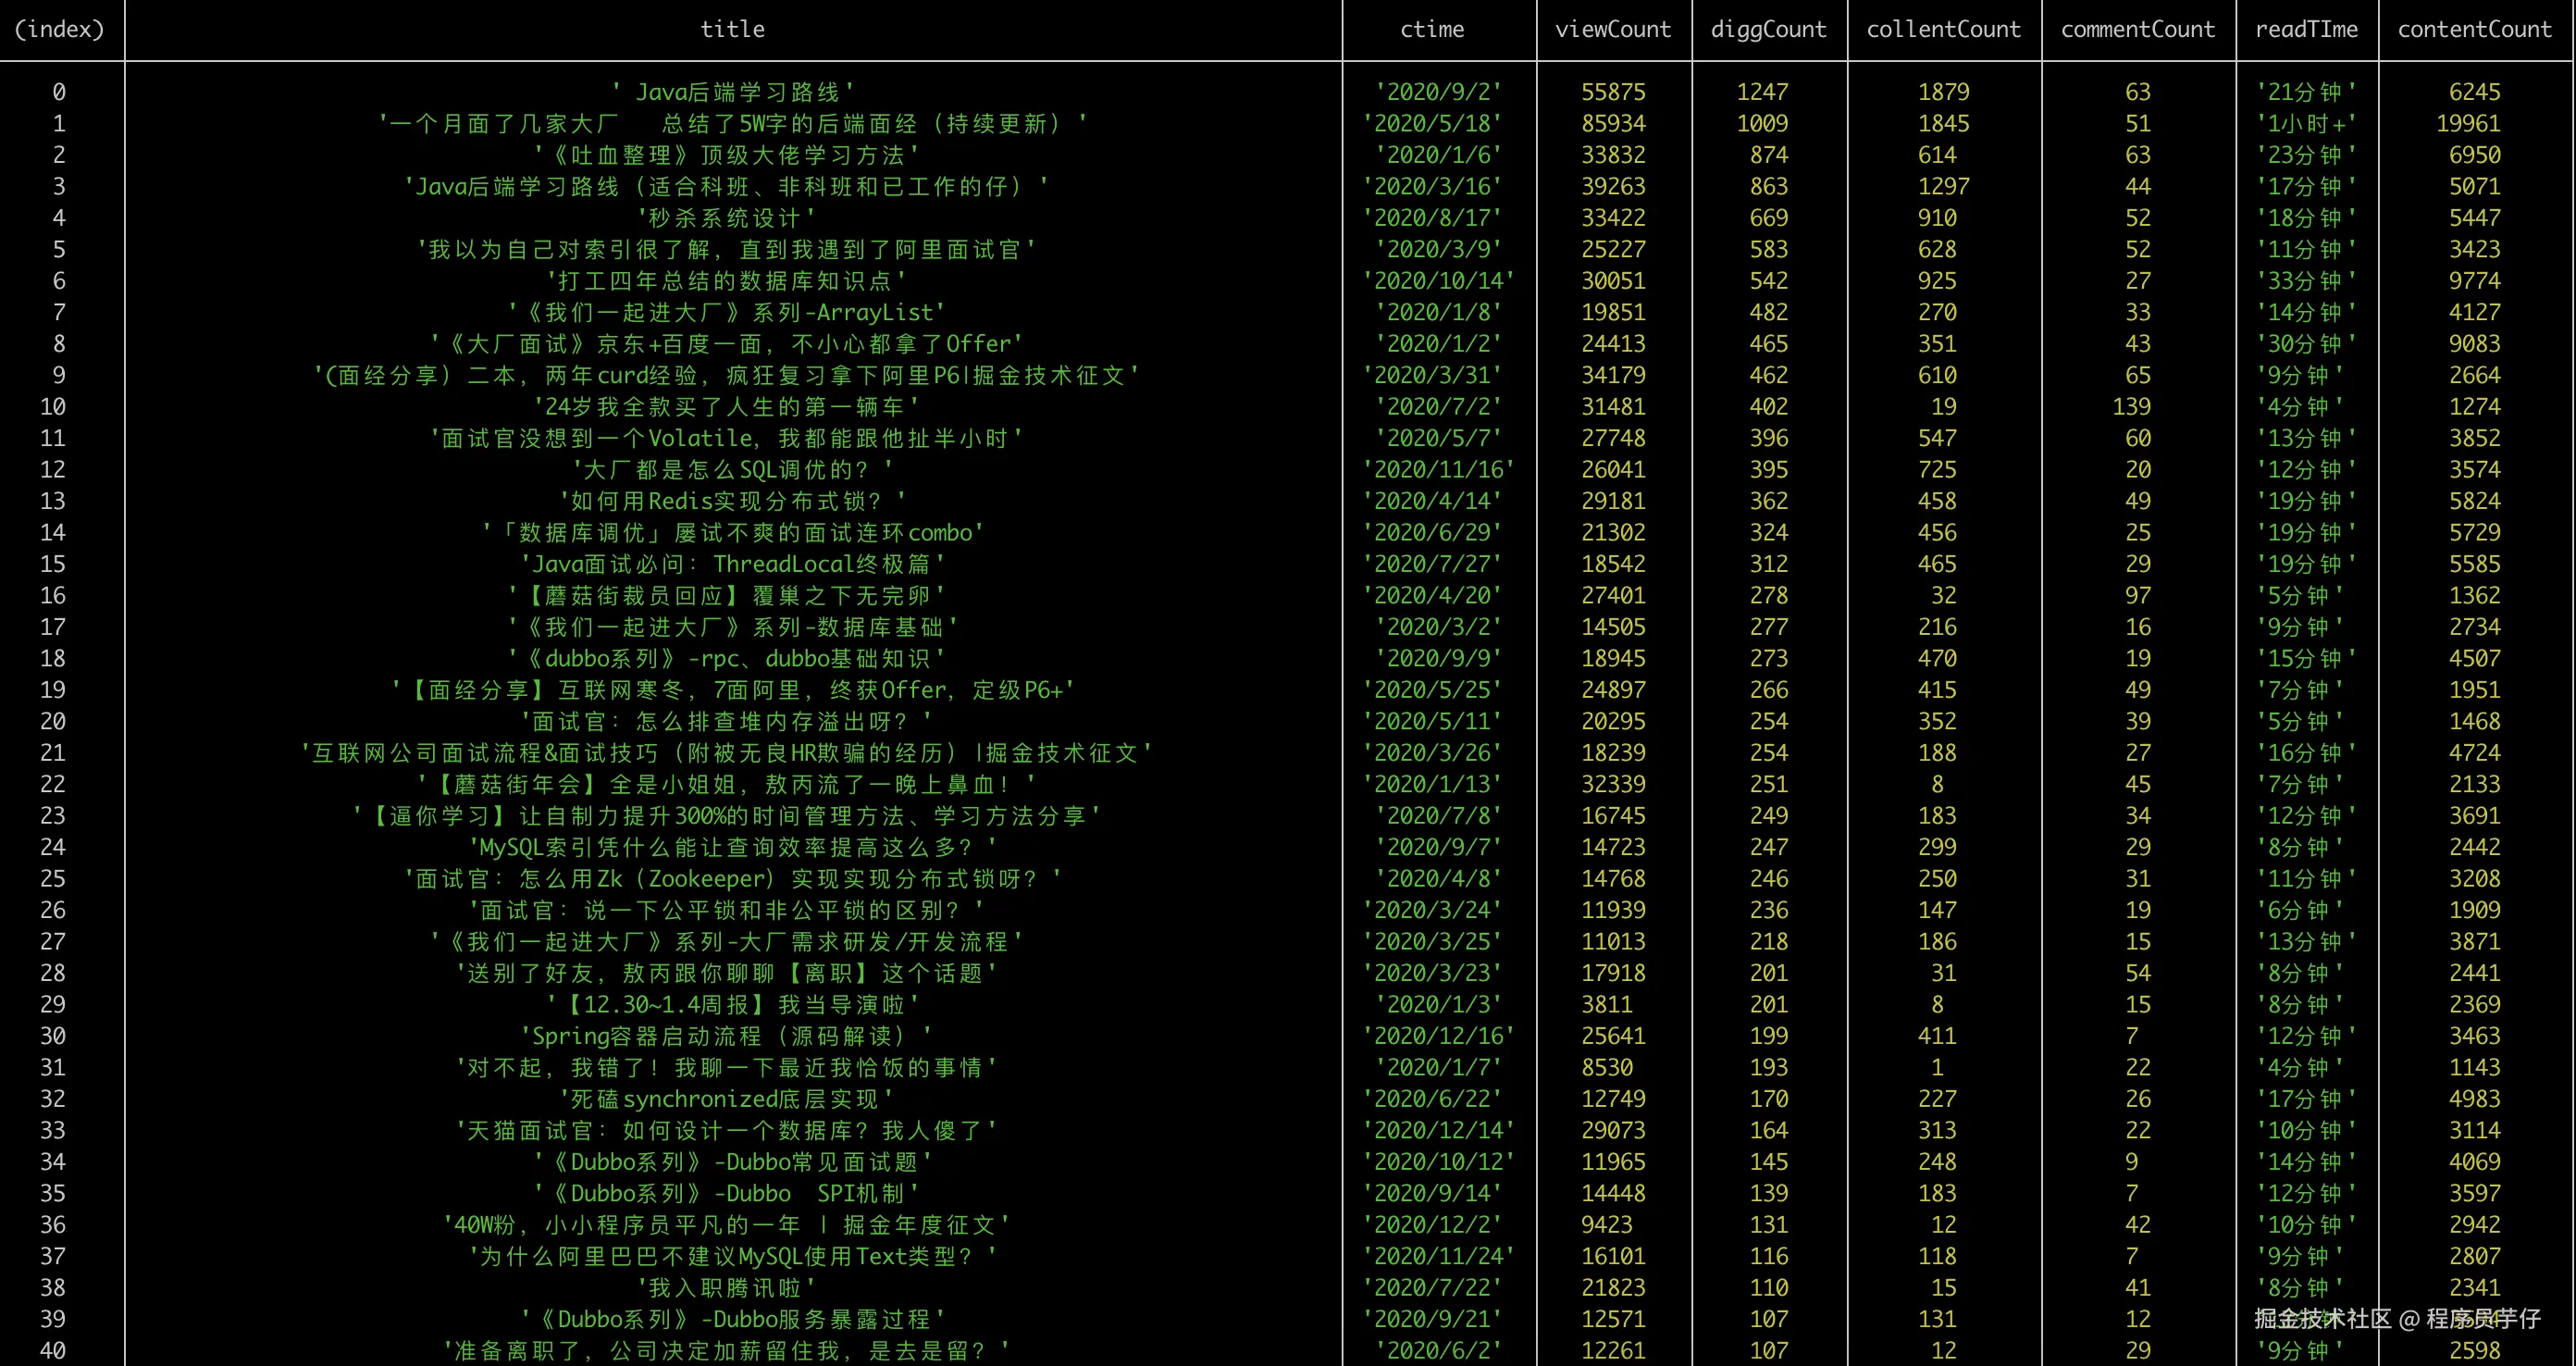Click the (index) column header

[x=60, y=29]
